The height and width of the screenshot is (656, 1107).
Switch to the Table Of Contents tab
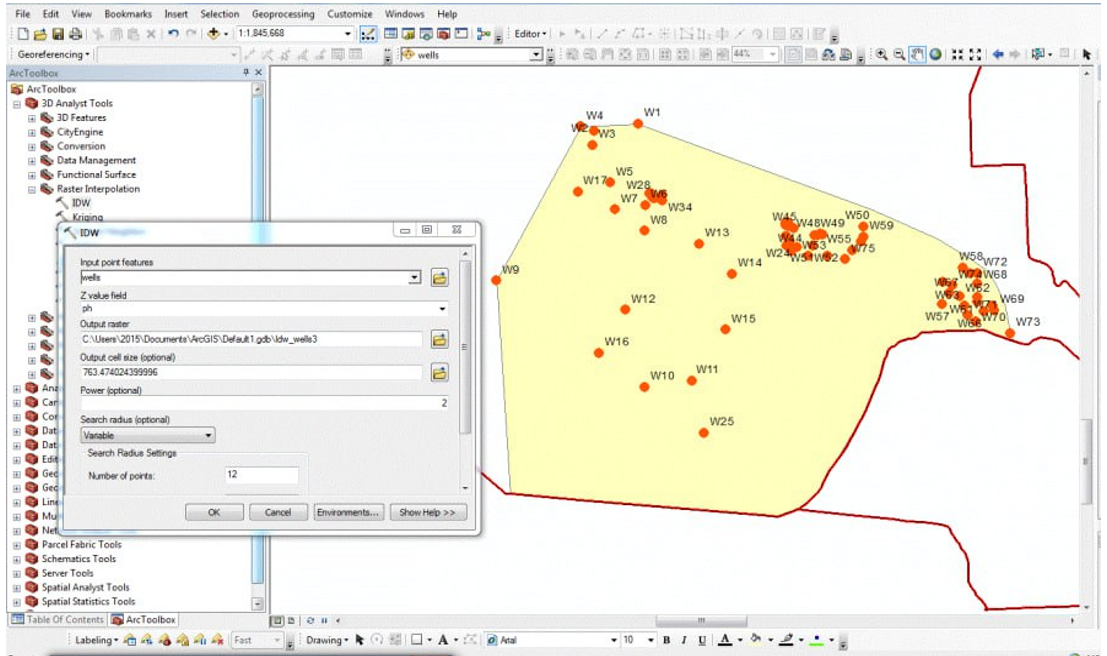point(57,619)
